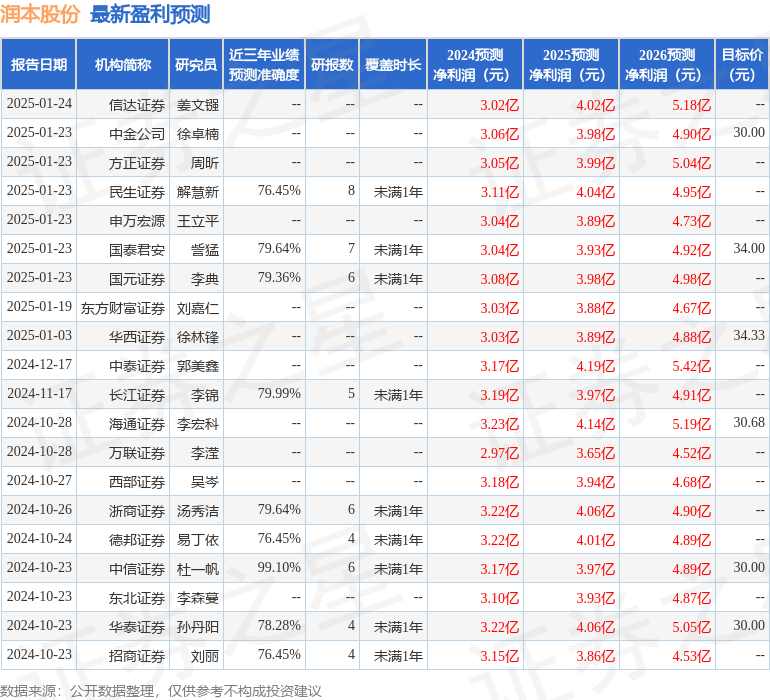Select the 研究员 column header
Viewport: 770px width, 700px height.
tap(196, 65)
